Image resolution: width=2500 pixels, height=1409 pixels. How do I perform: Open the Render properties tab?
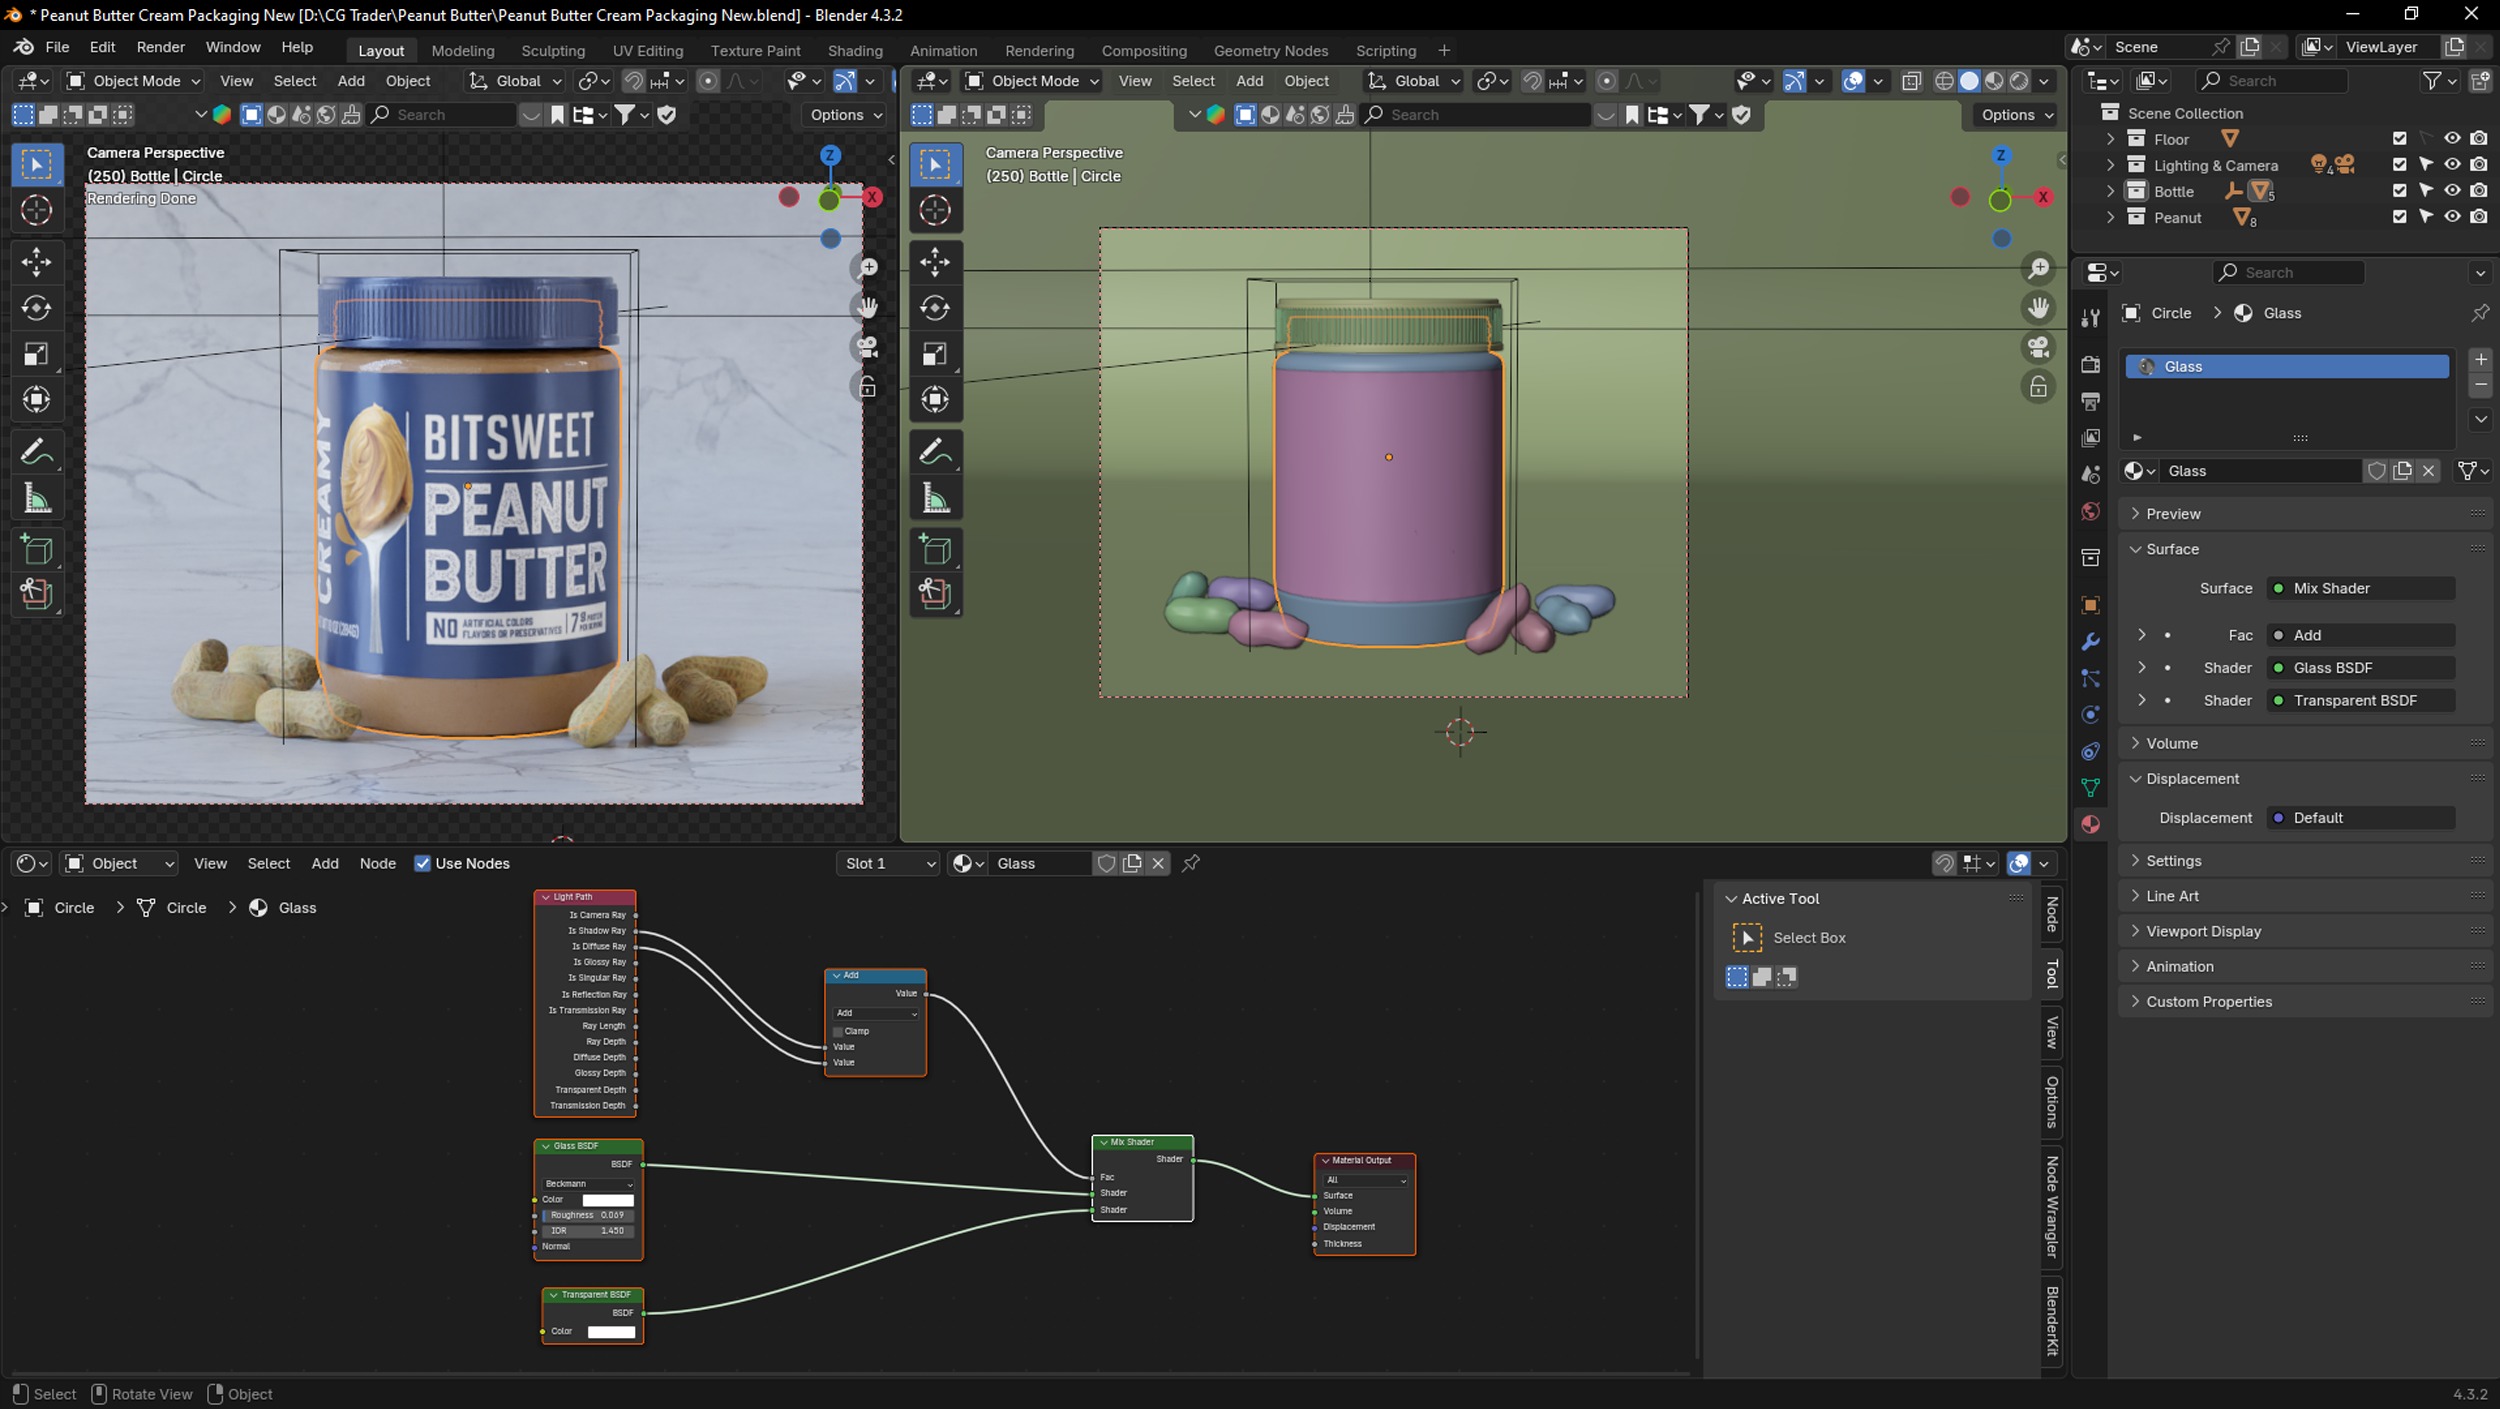click(2090, 365)
